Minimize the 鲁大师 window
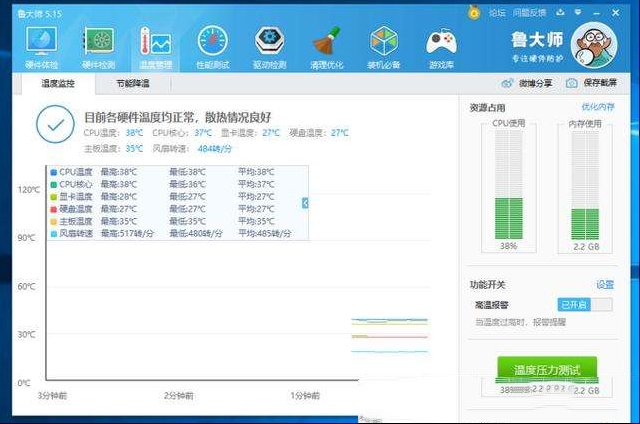 point(597,13)
